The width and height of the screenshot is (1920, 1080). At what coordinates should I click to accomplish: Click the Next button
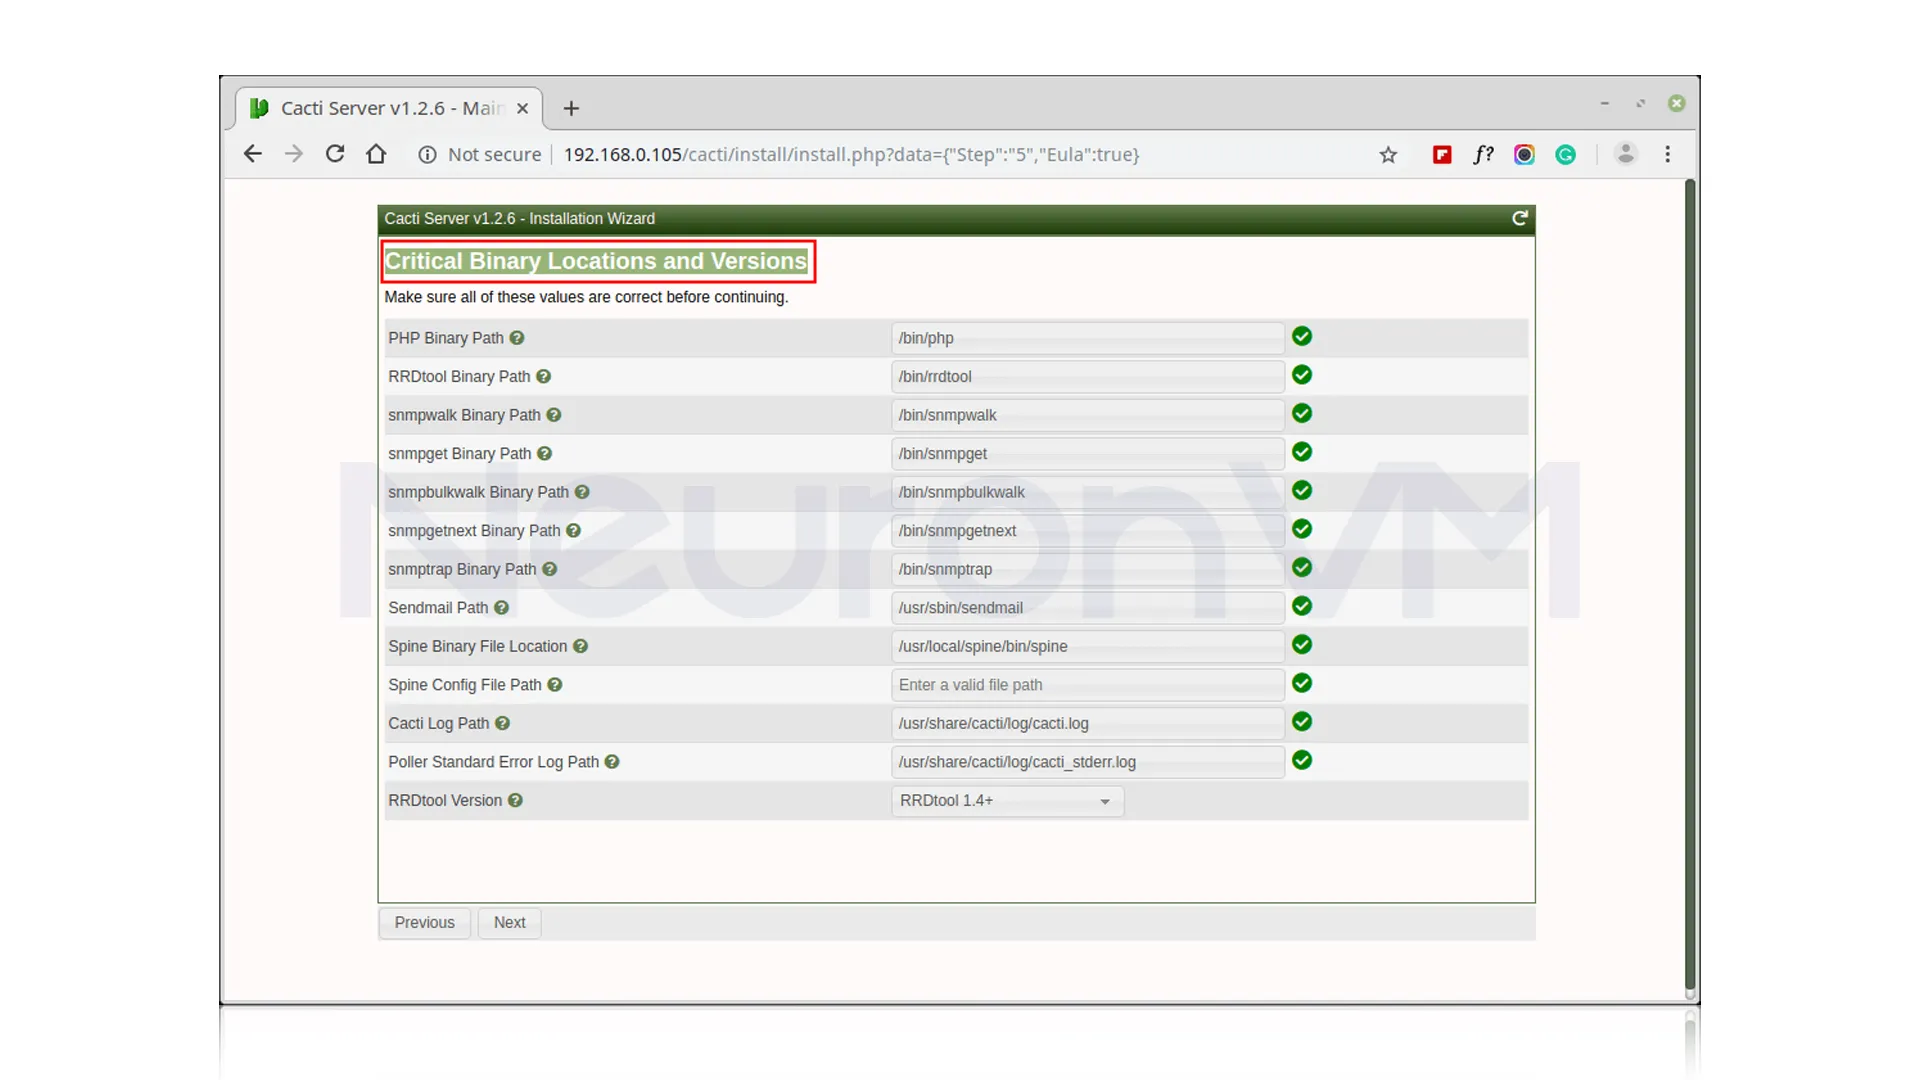(509, 923)
